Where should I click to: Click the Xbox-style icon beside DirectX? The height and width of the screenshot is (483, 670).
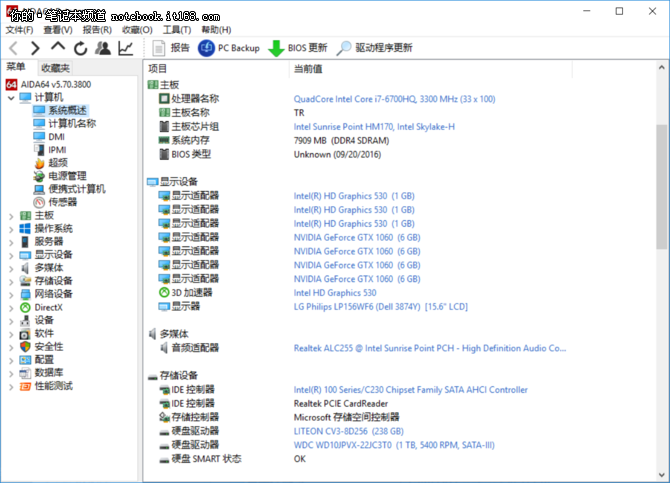coord(25,307)
